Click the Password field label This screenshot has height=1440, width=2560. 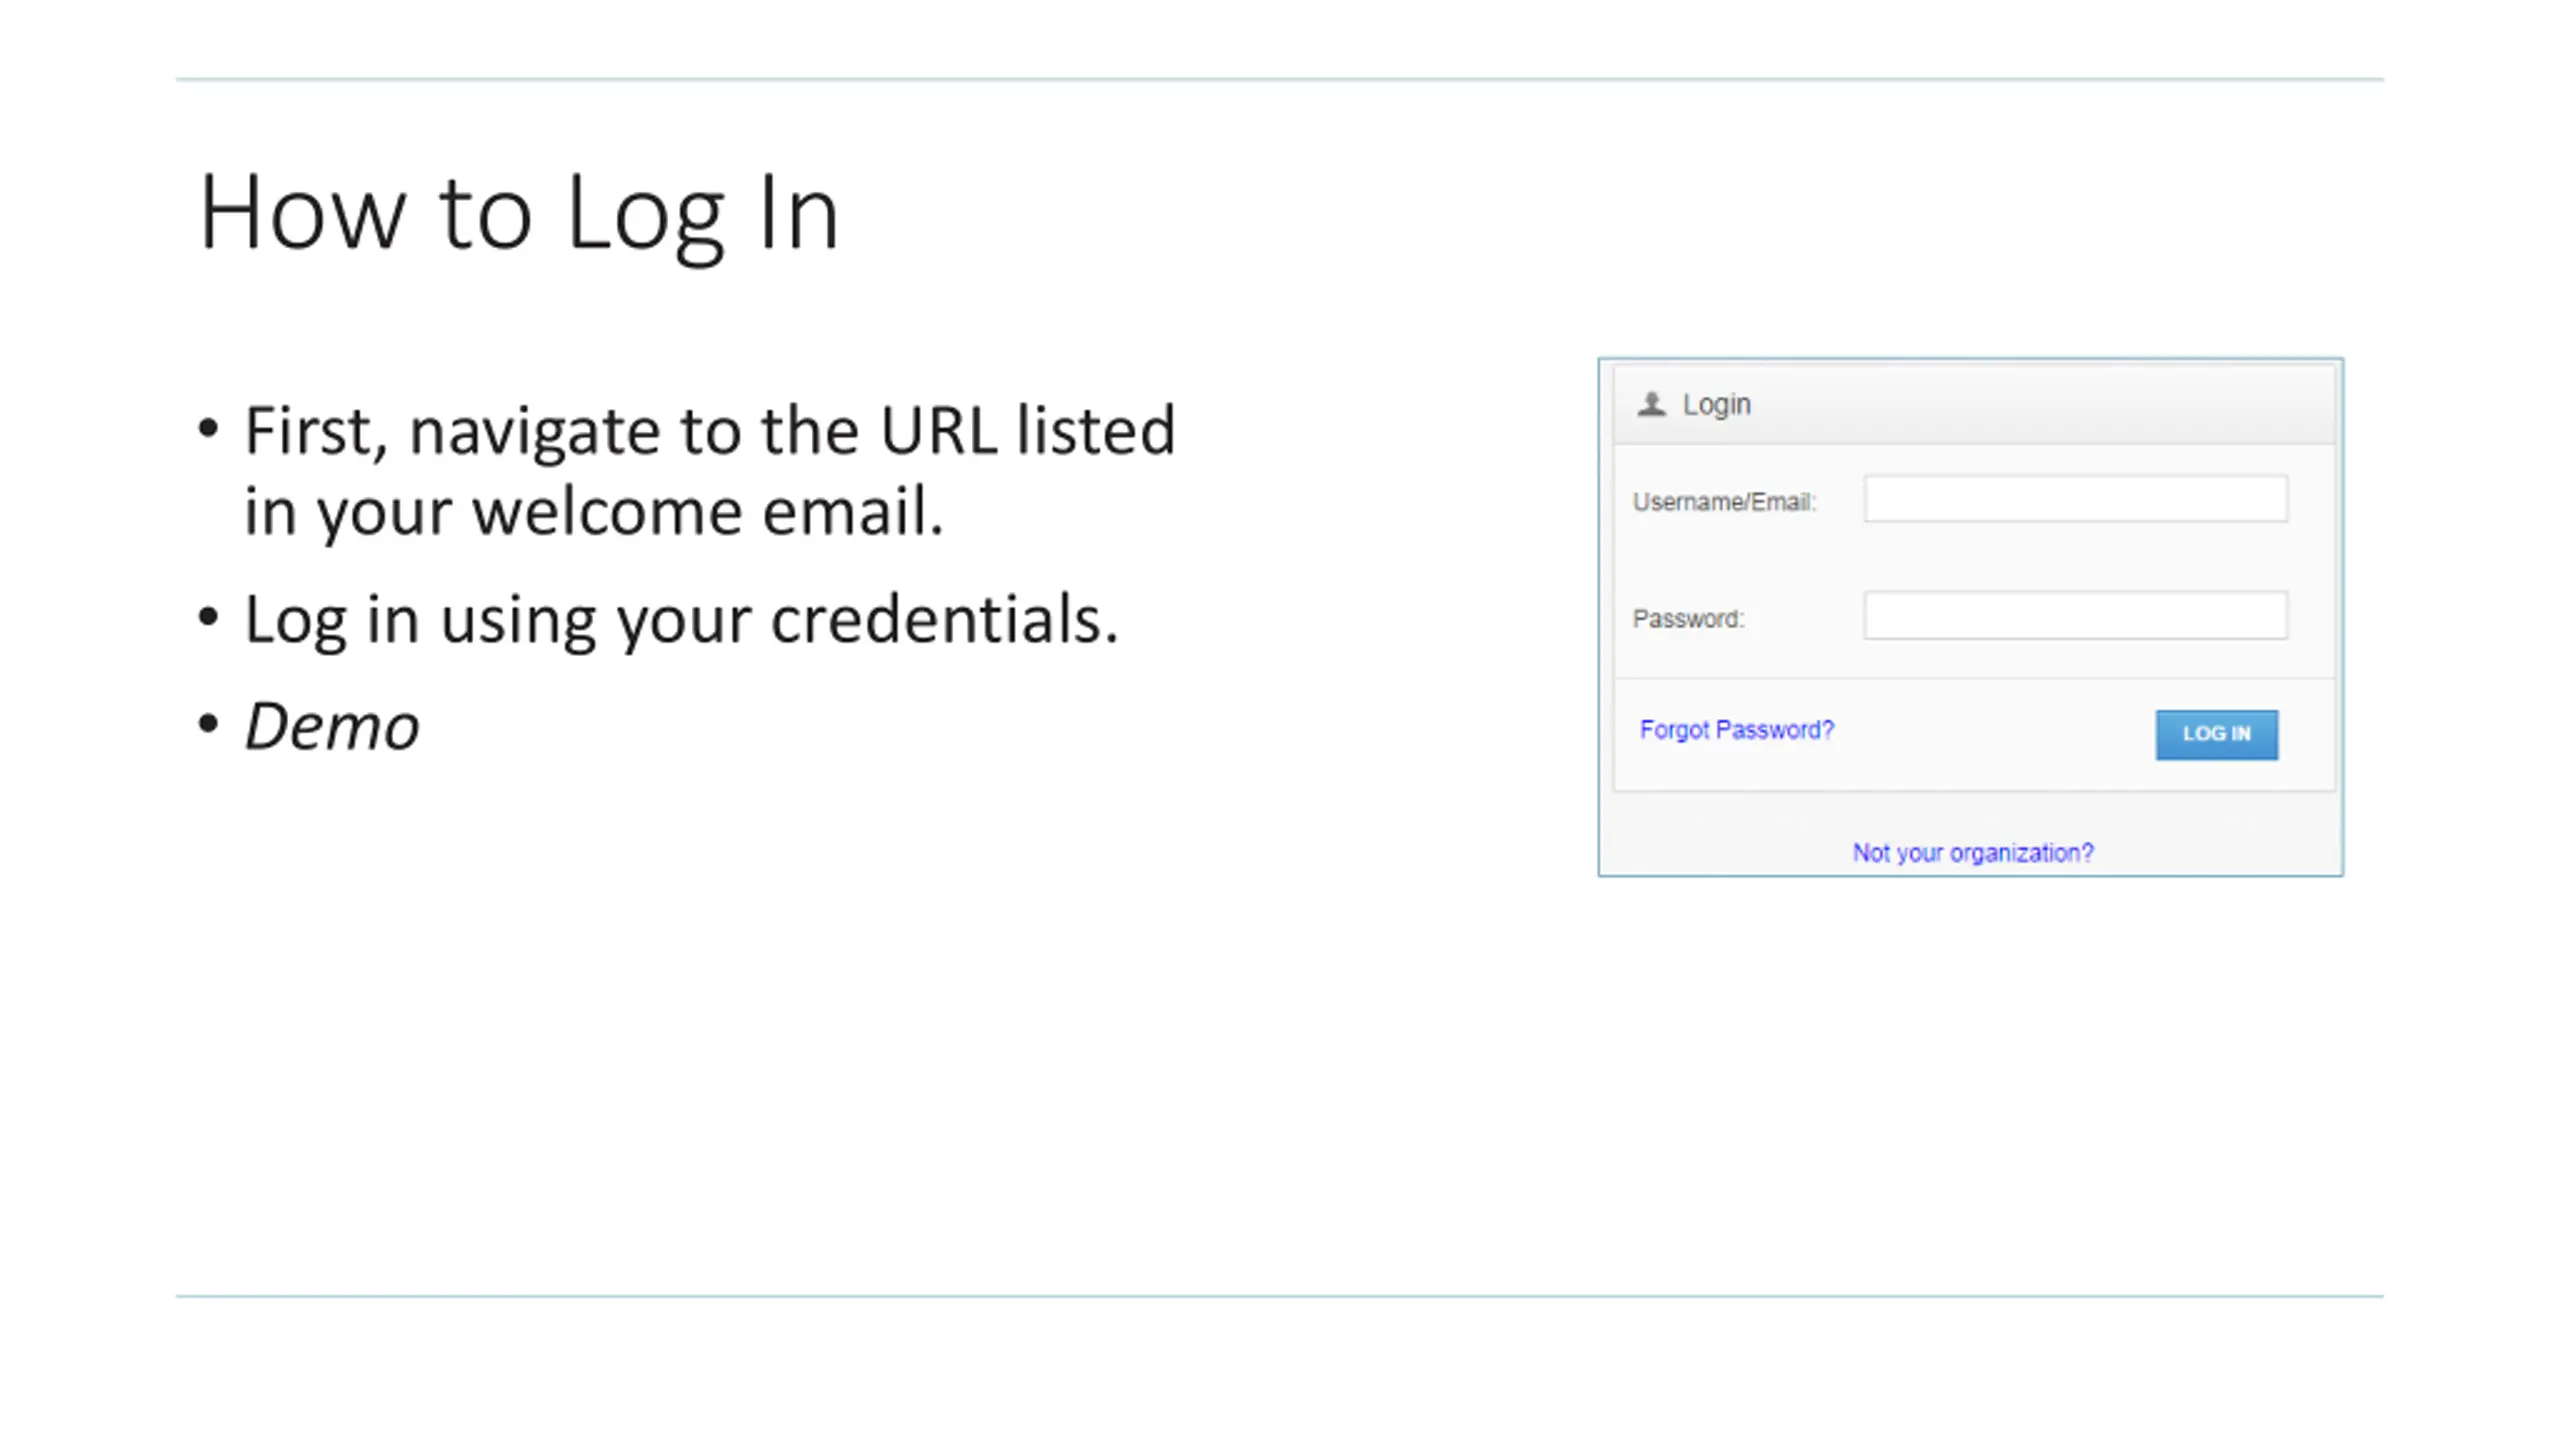pyautogui.click(x=1689, y=619)
